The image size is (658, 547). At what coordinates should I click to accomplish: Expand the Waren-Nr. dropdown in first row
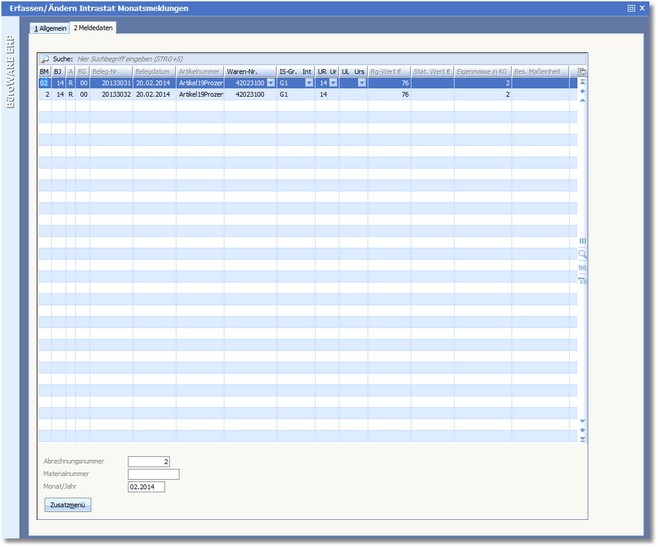click(x=270, y=83)
